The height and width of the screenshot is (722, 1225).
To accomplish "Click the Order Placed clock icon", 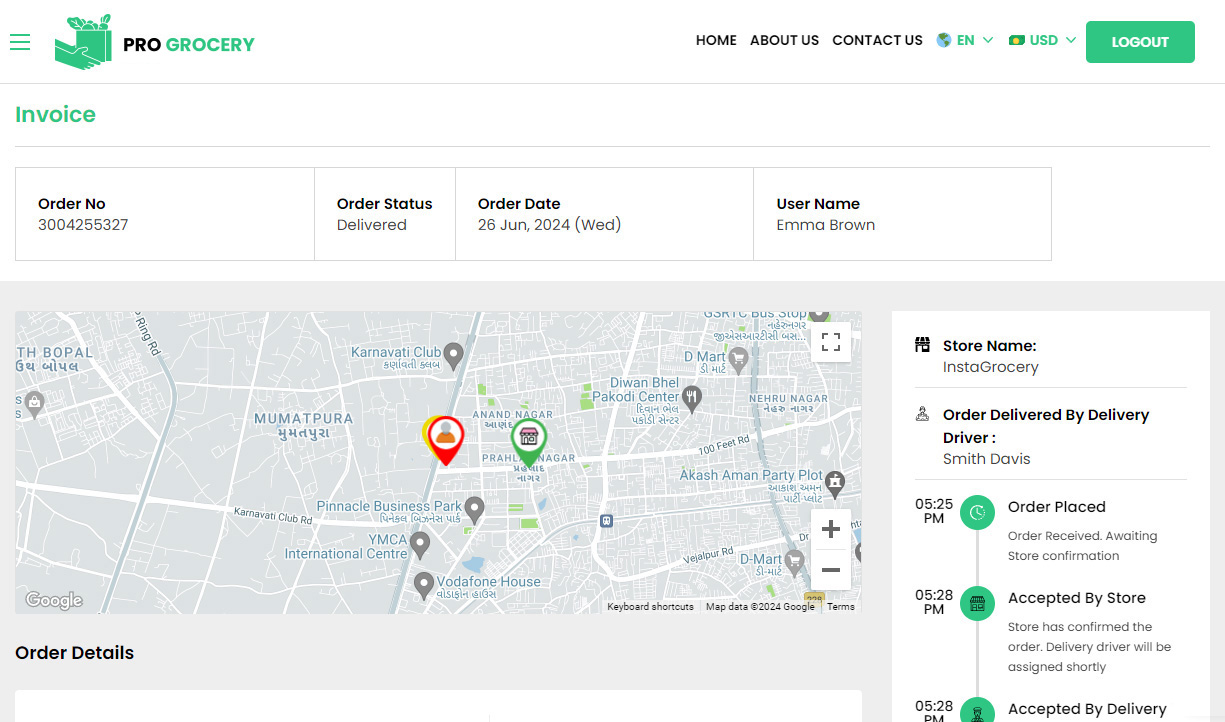I will click(x=977, y=513).
